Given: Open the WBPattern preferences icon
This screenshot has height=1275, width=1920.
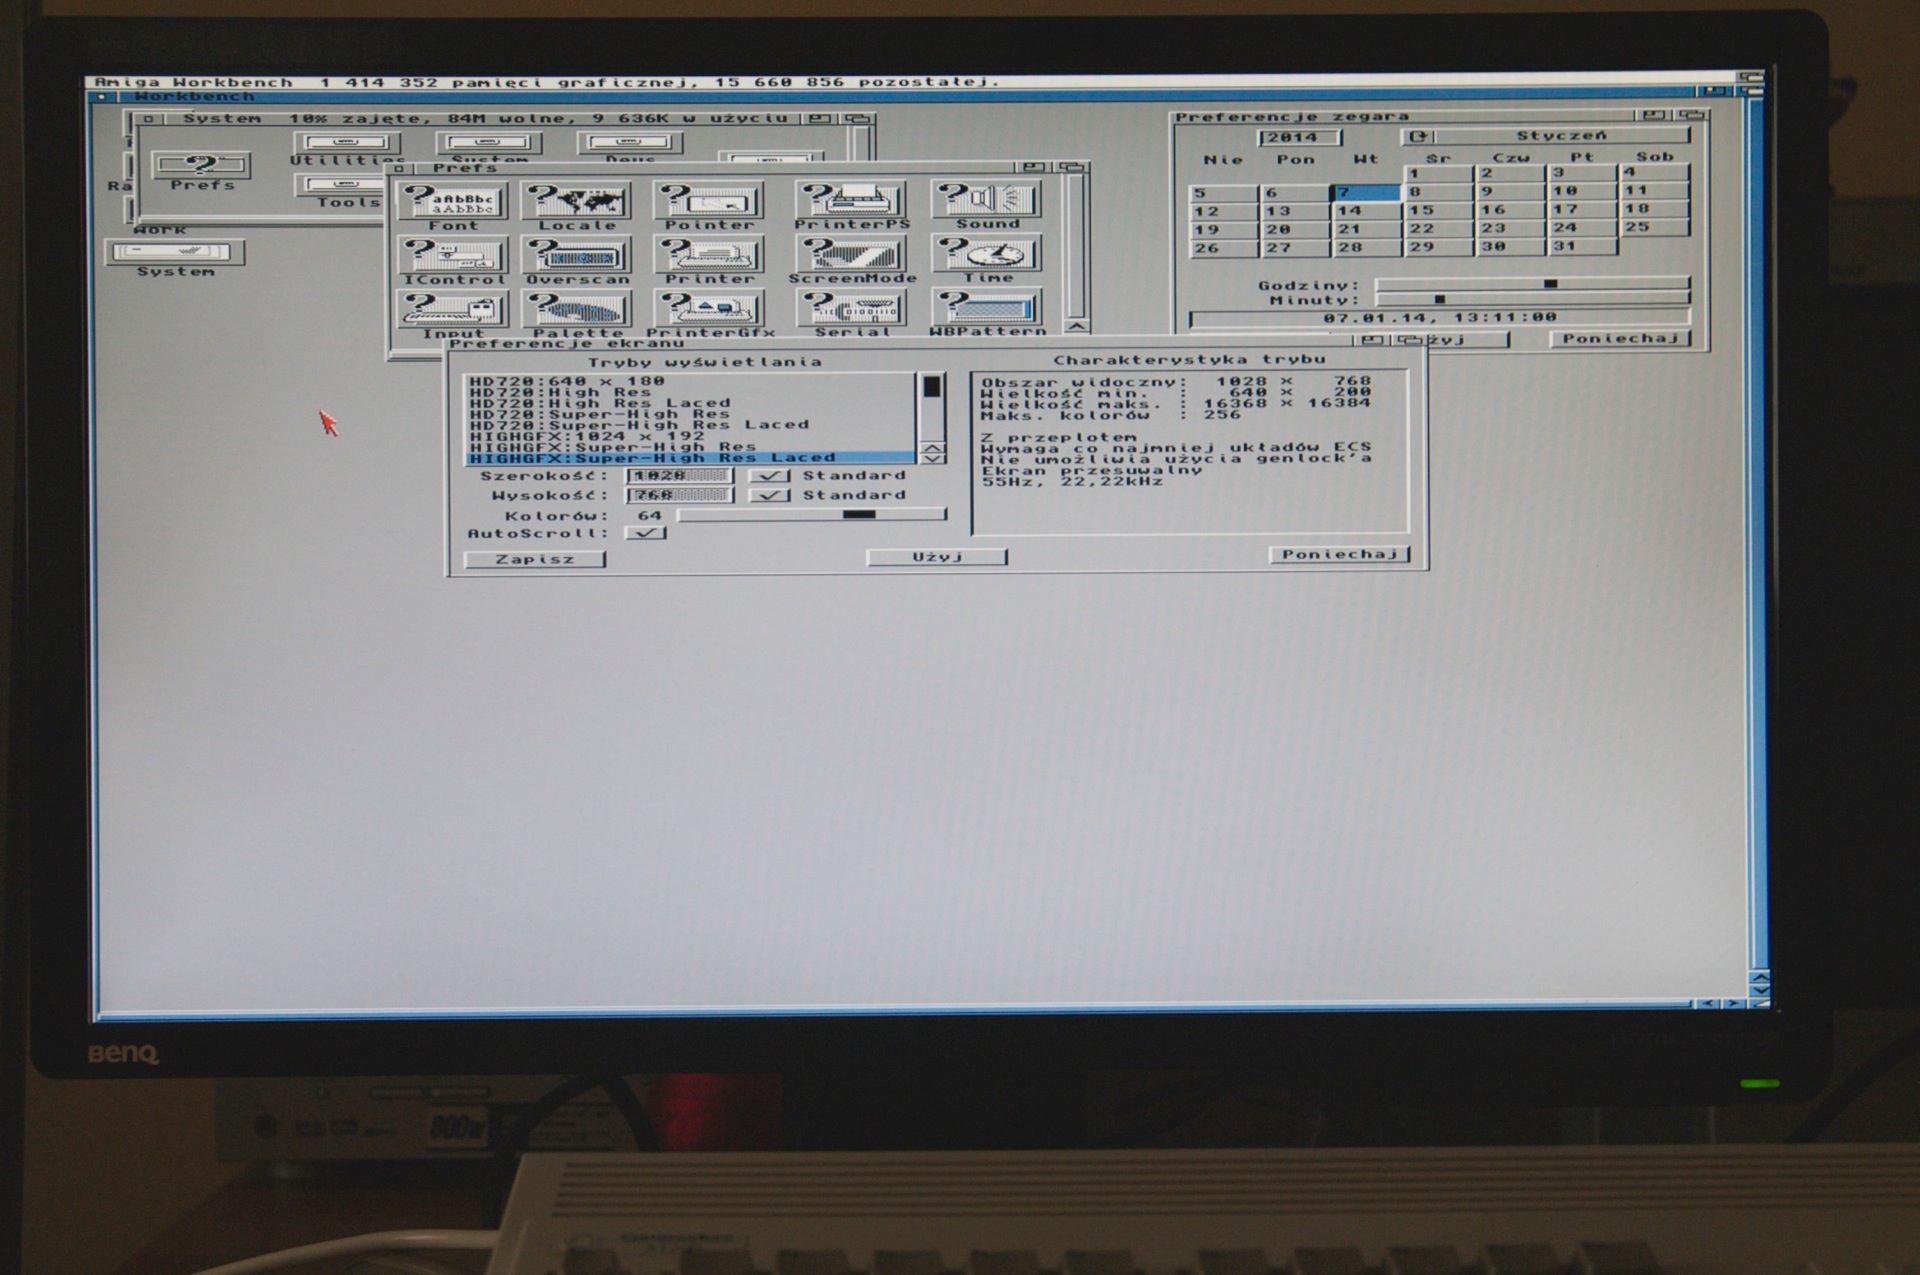Looking at the screenshot, I should pyautogui.click(x=987, y=313).
